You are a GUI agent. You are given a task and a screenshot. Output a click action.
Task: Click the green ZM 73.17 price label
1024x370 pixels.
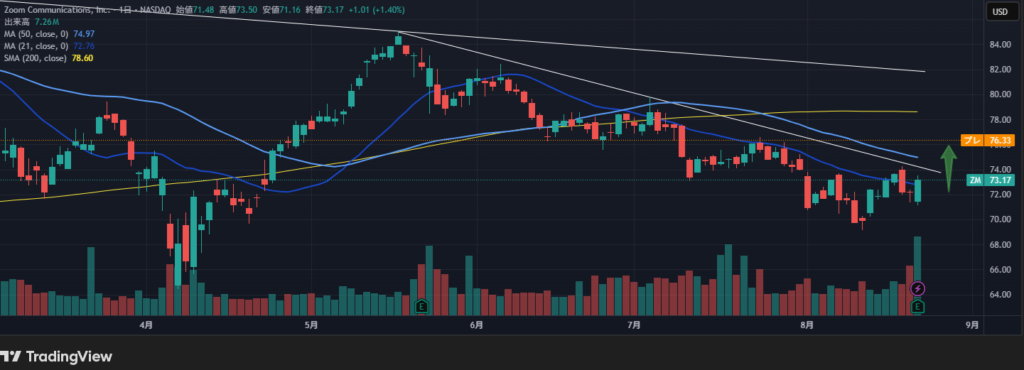click(x=990, y=180)
